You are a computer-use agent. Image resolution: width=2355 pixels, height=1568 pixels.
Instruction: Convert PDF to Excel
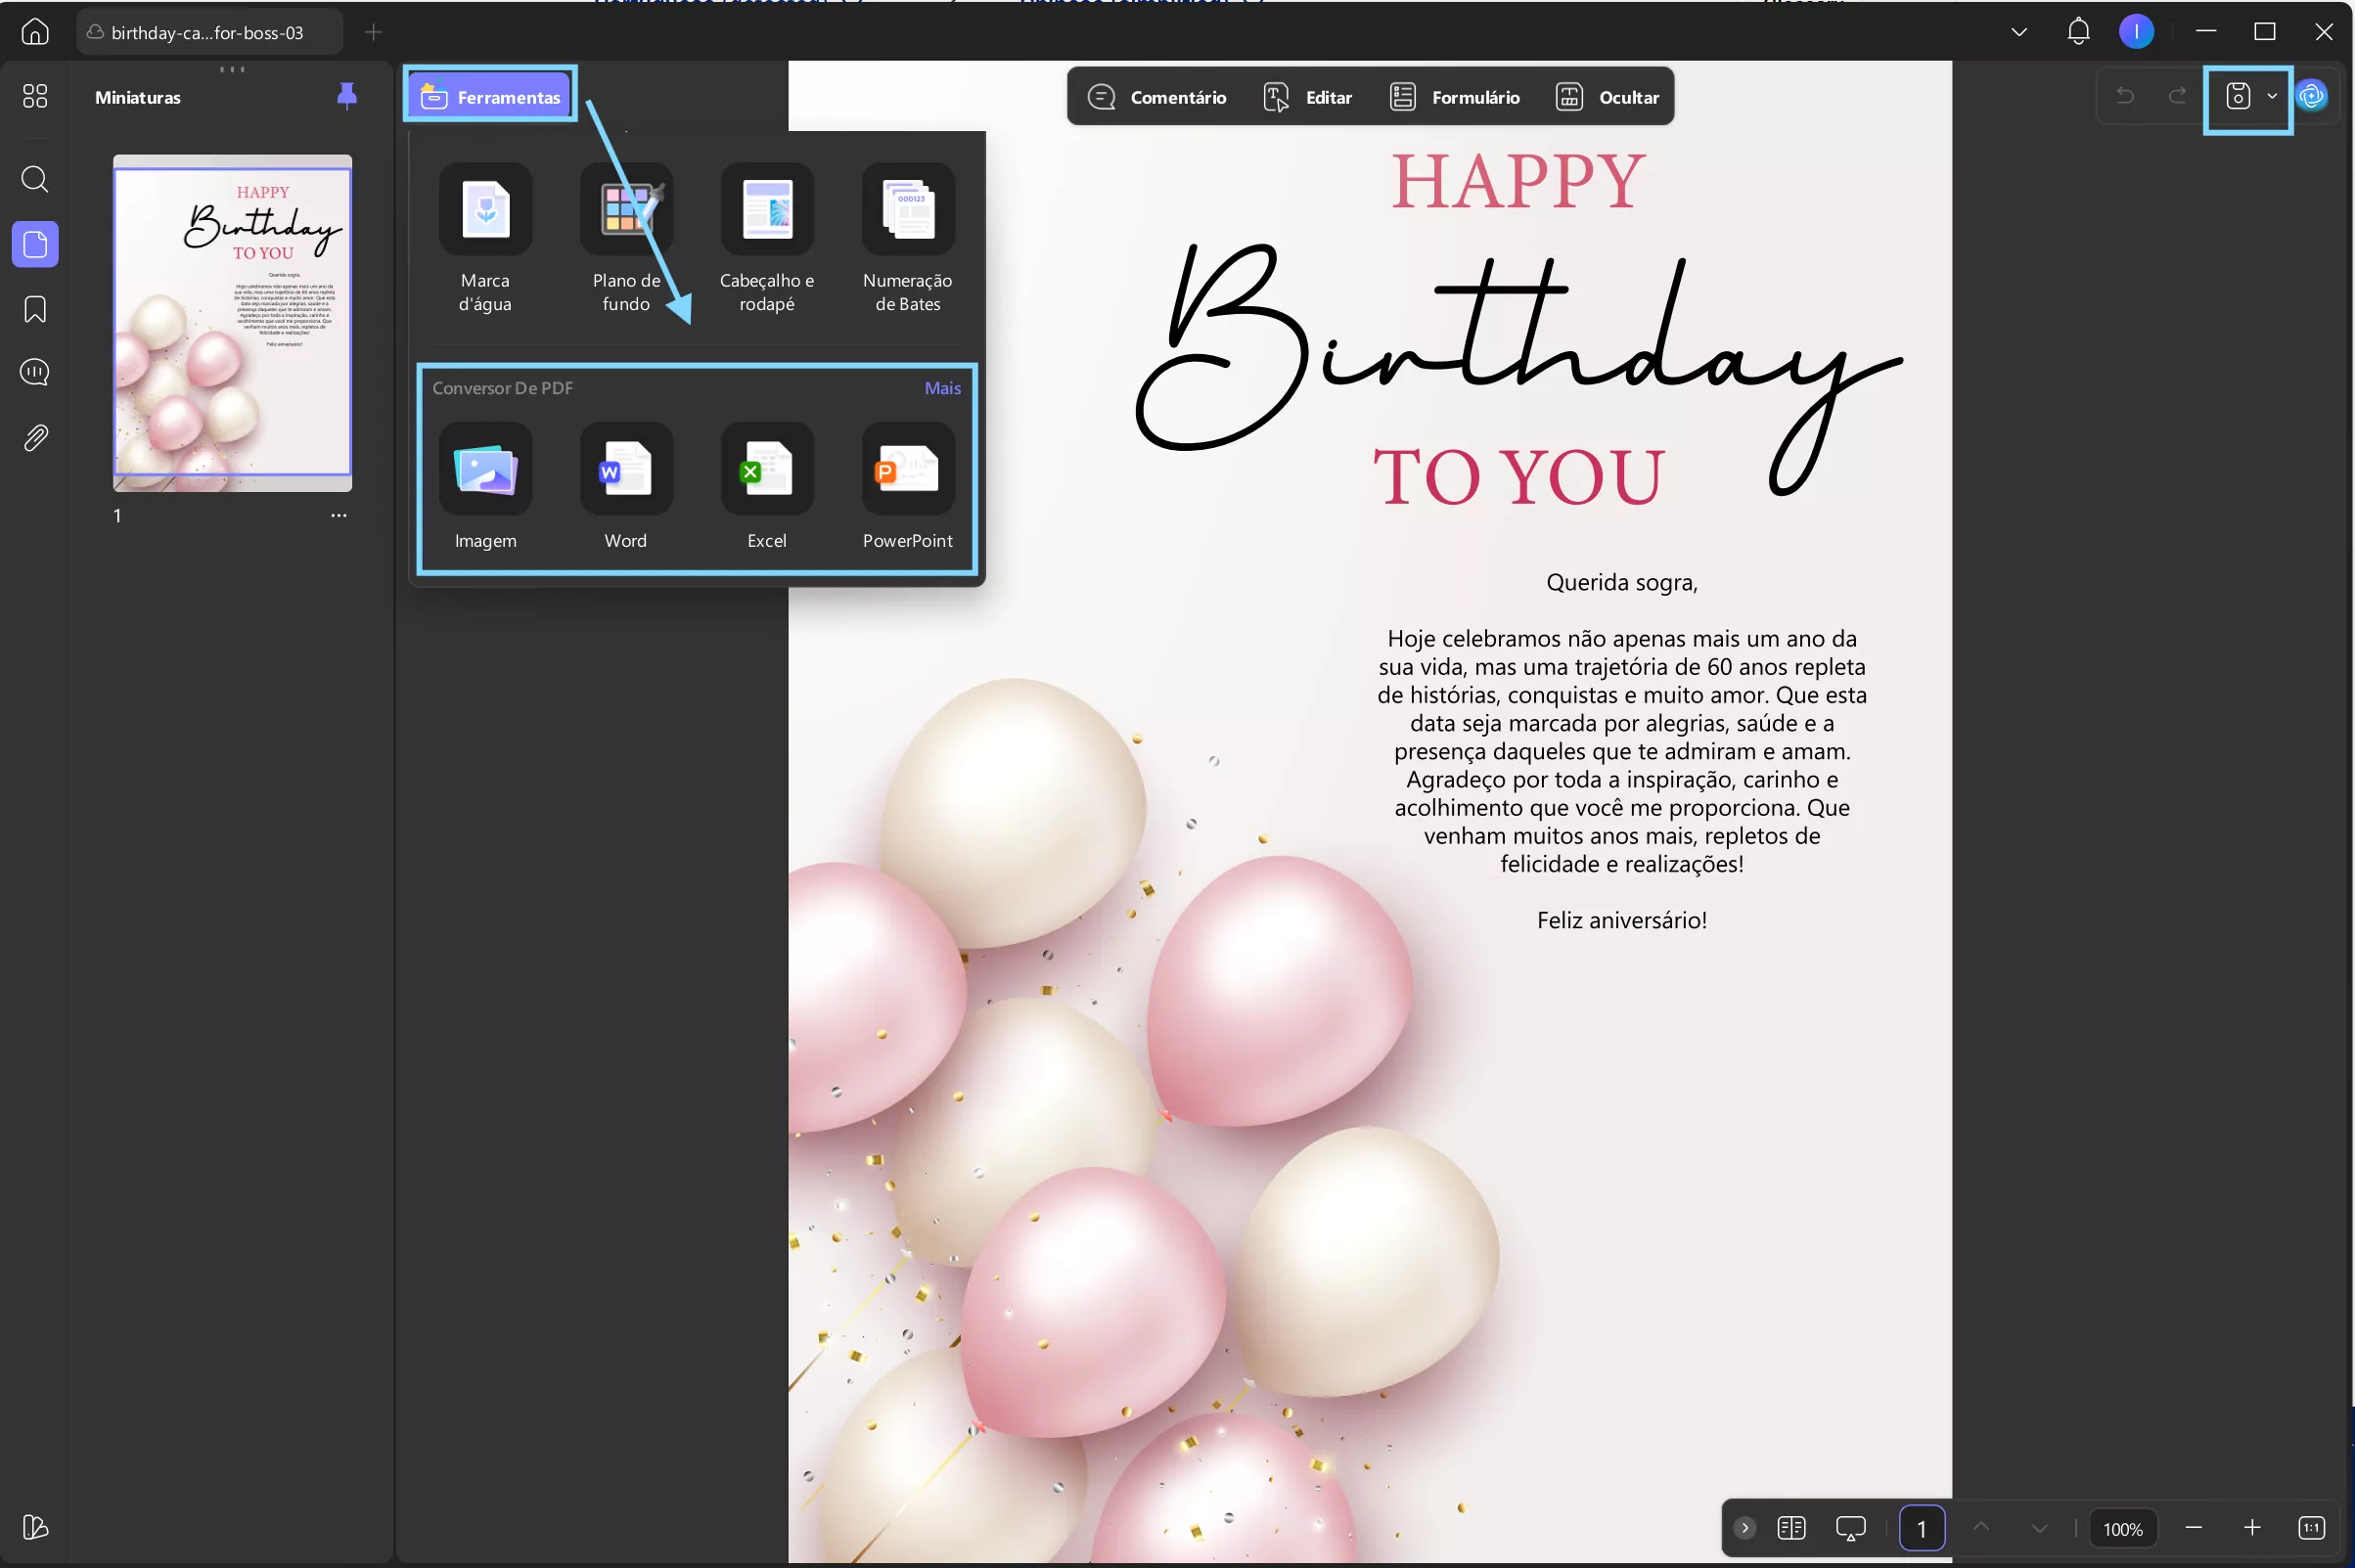(767, 487)
